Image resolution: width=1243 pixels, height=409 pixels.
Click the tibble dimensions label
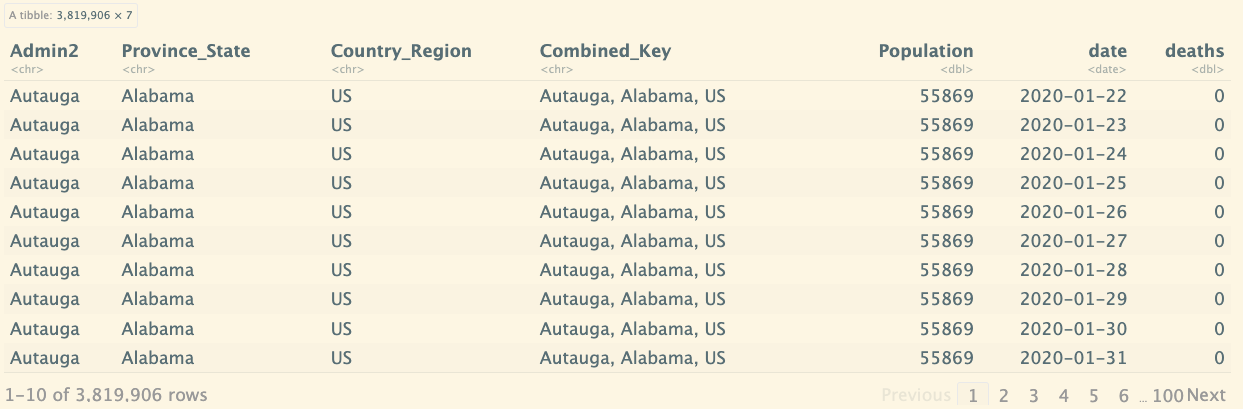(x=70, y=15)
